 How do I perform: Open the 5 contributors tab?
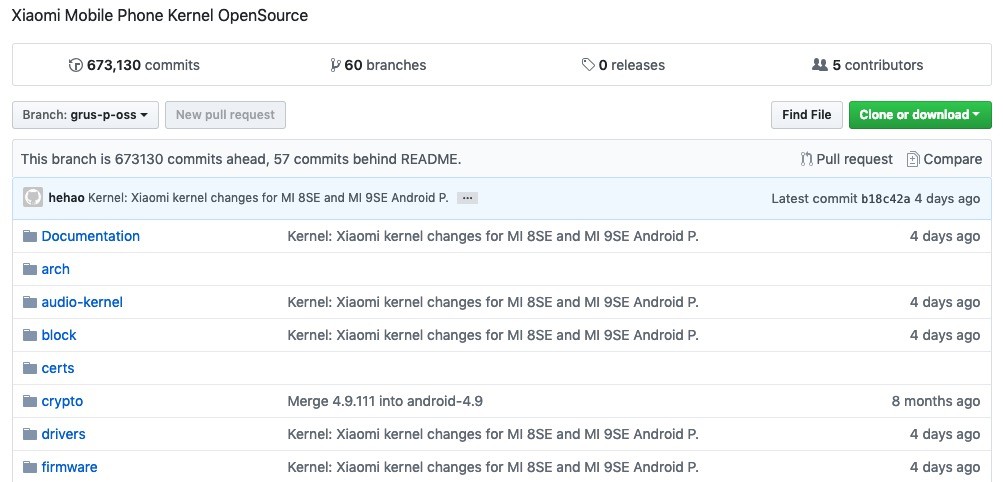(x=867, y=65)
